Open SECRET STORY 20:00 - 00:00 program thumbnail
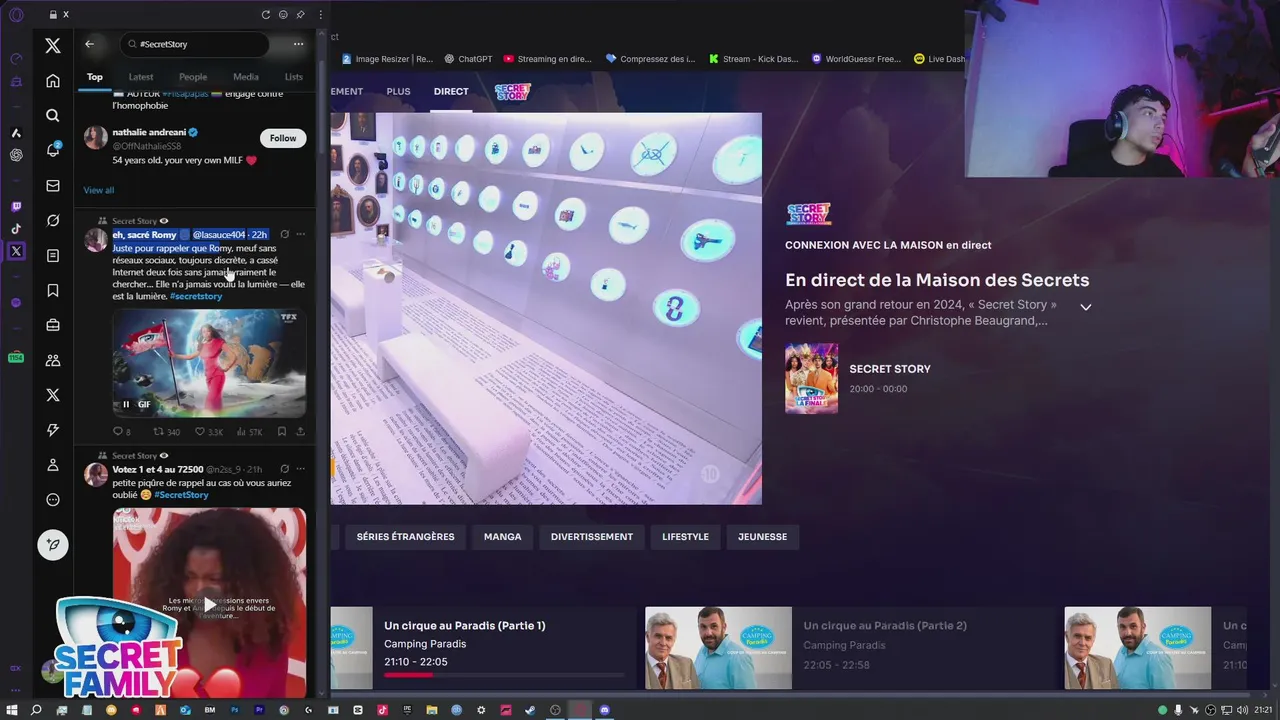Screen dimensions: 1280x720 coord(811,378)
